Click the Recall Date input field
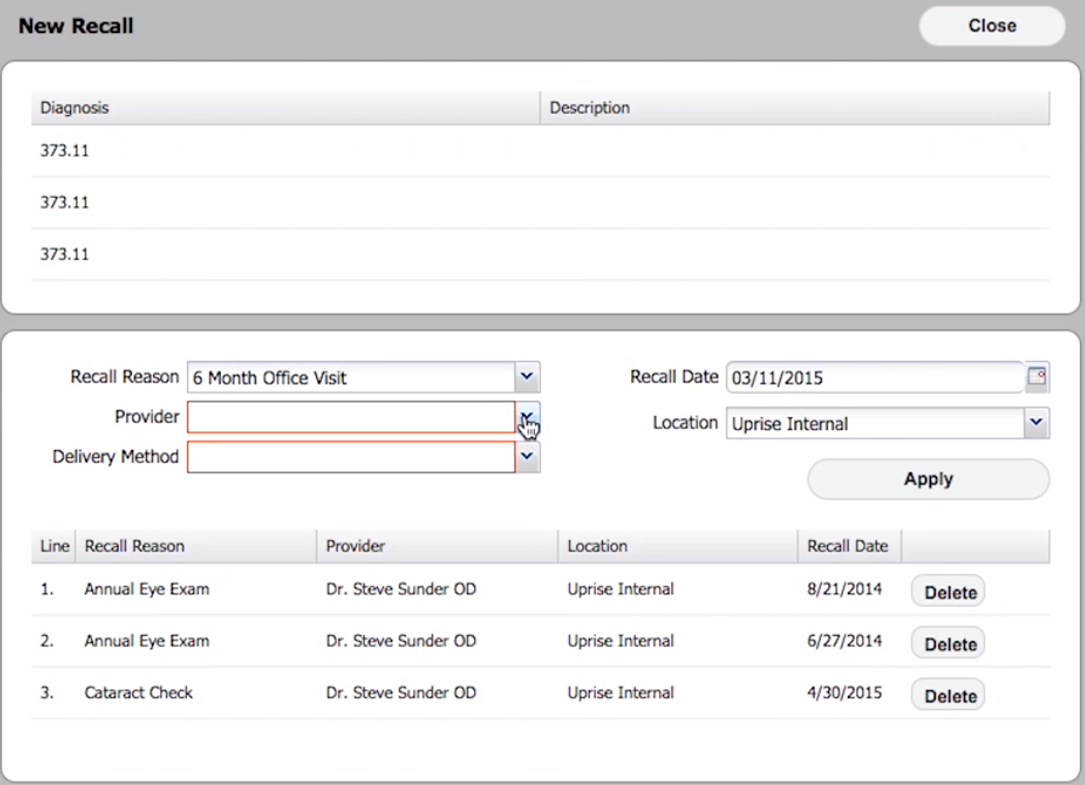The image size is (1085, 785). (870, 377)
